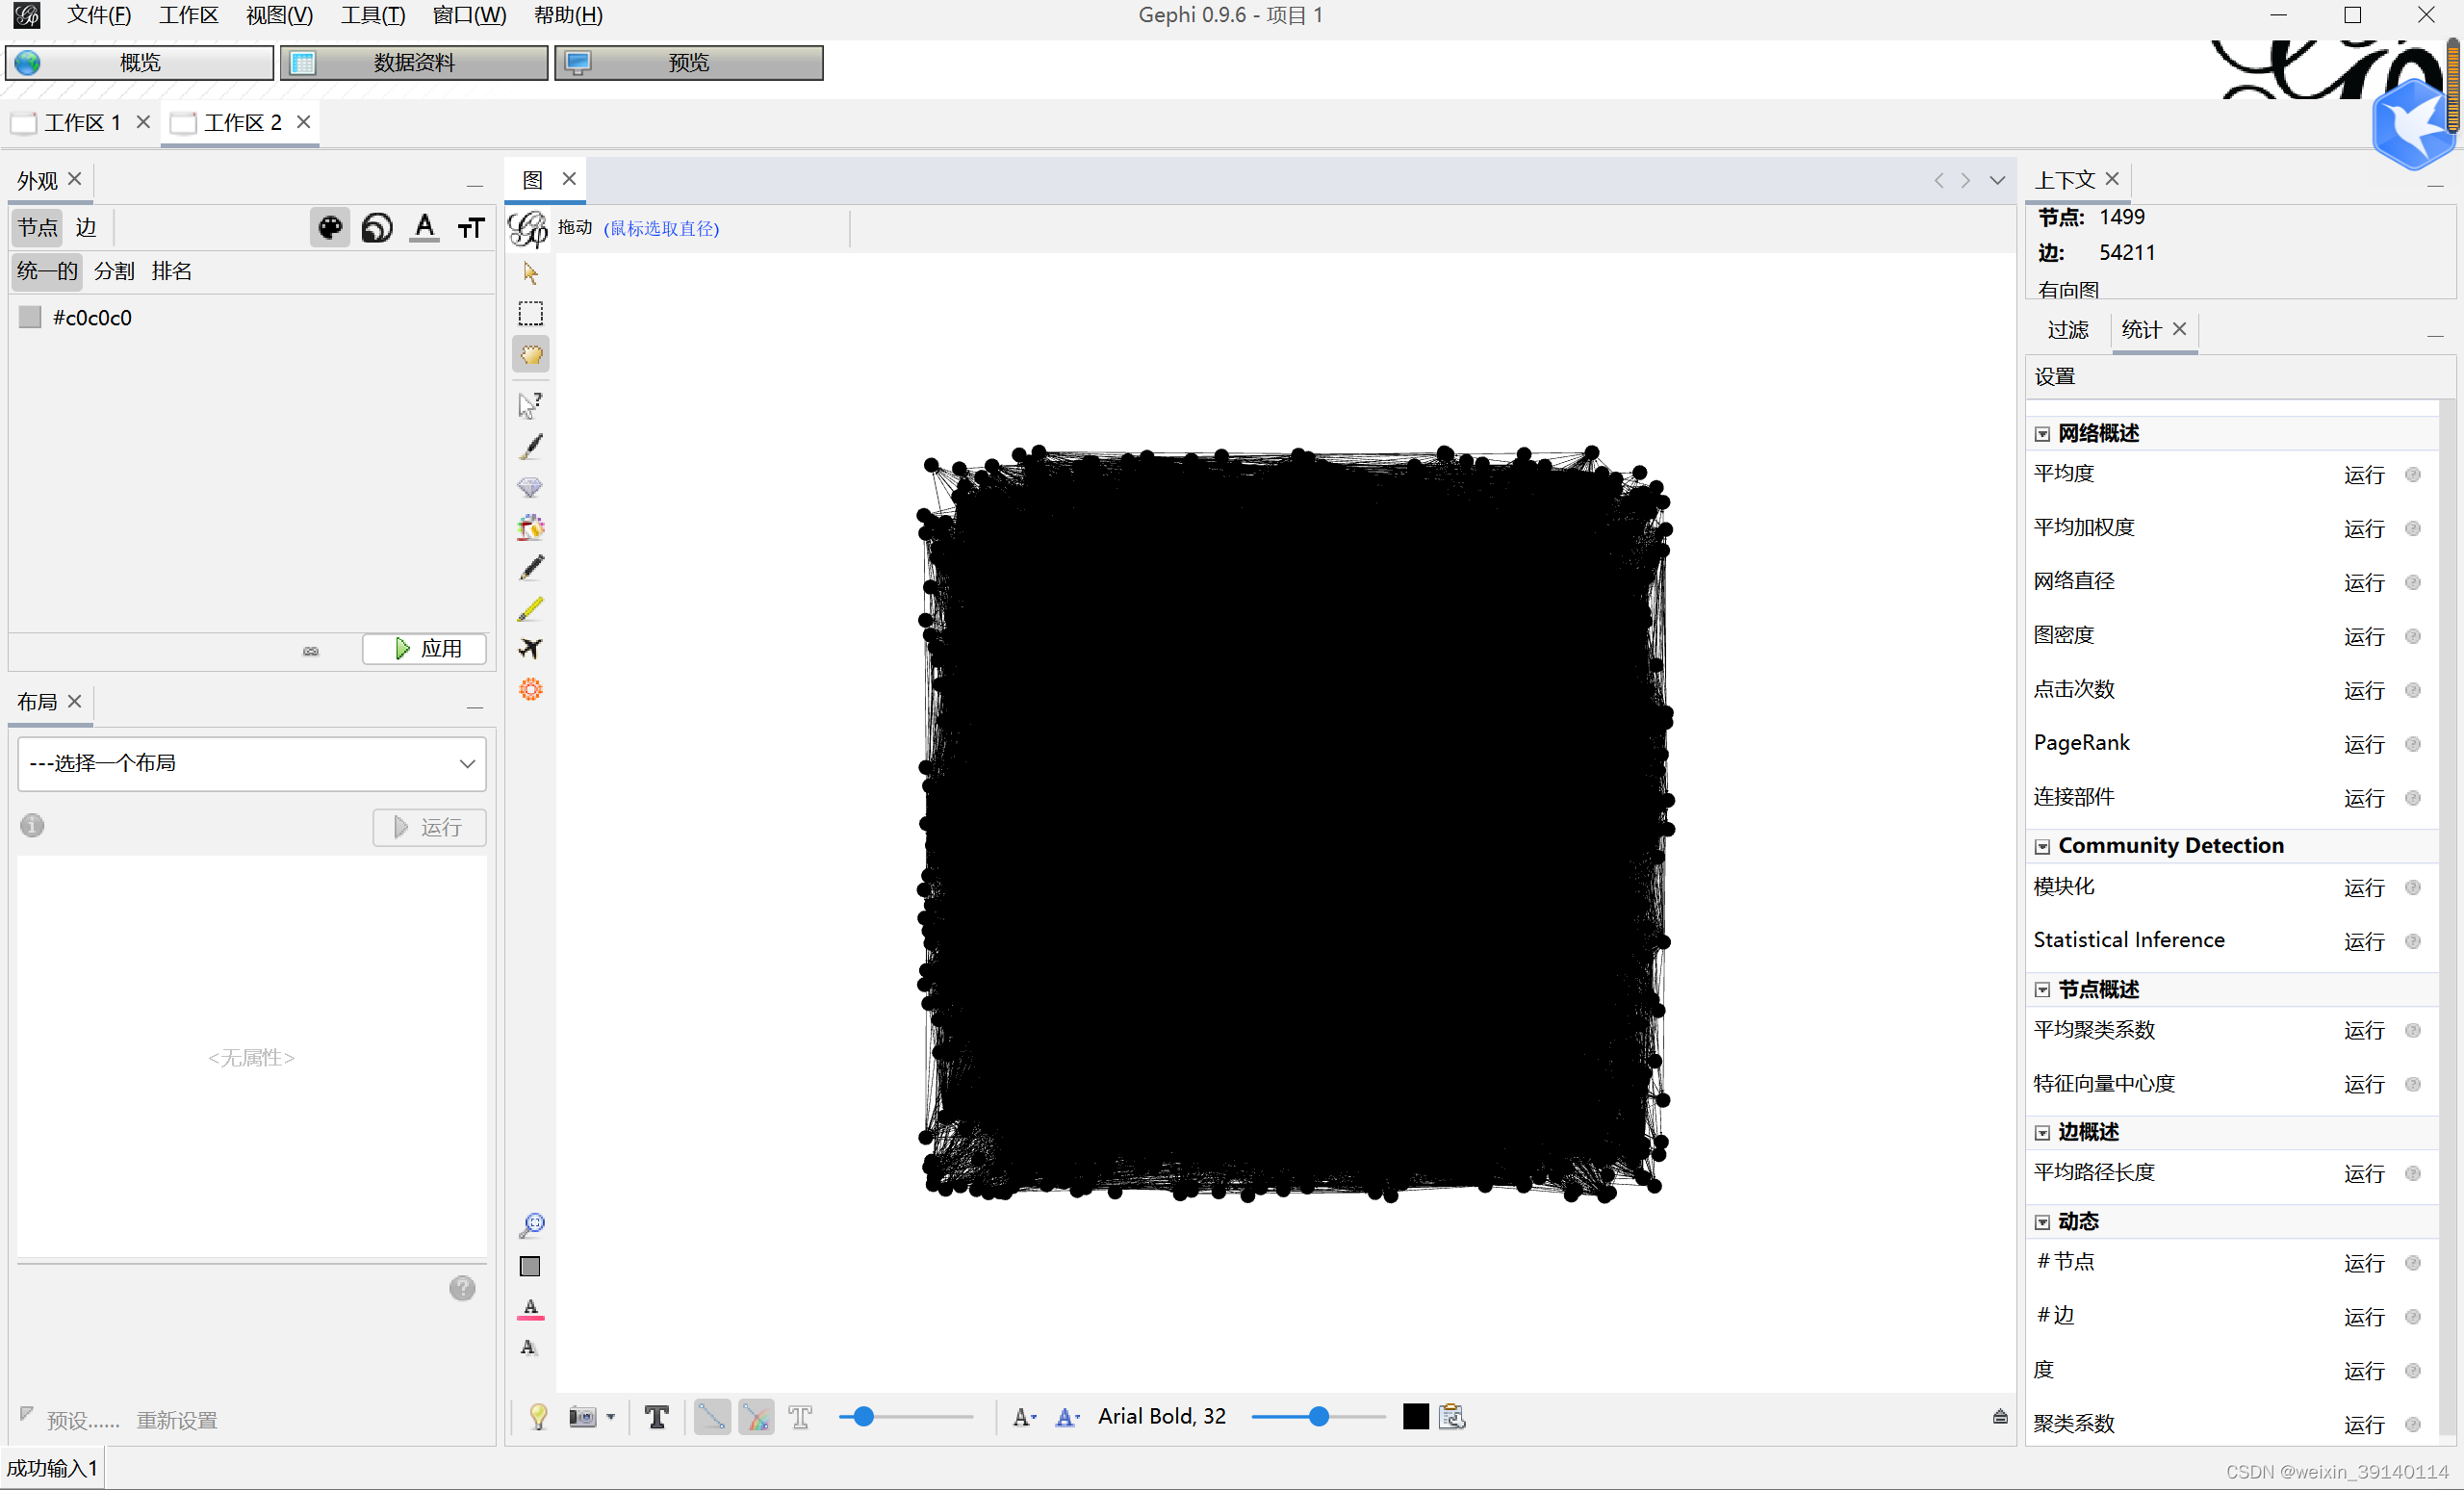Select the paintbrush painter tool

tap(531, 446)
